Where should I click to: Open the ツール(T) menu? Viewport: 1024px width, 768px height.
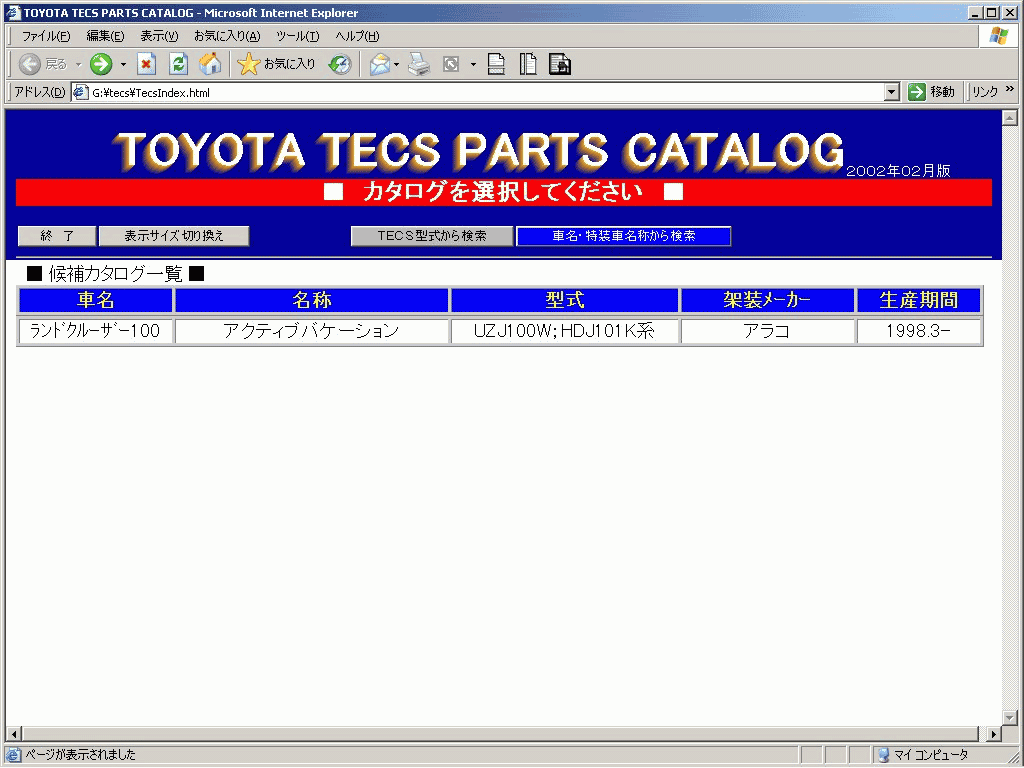pyautogui.click(x=297, y=36)
